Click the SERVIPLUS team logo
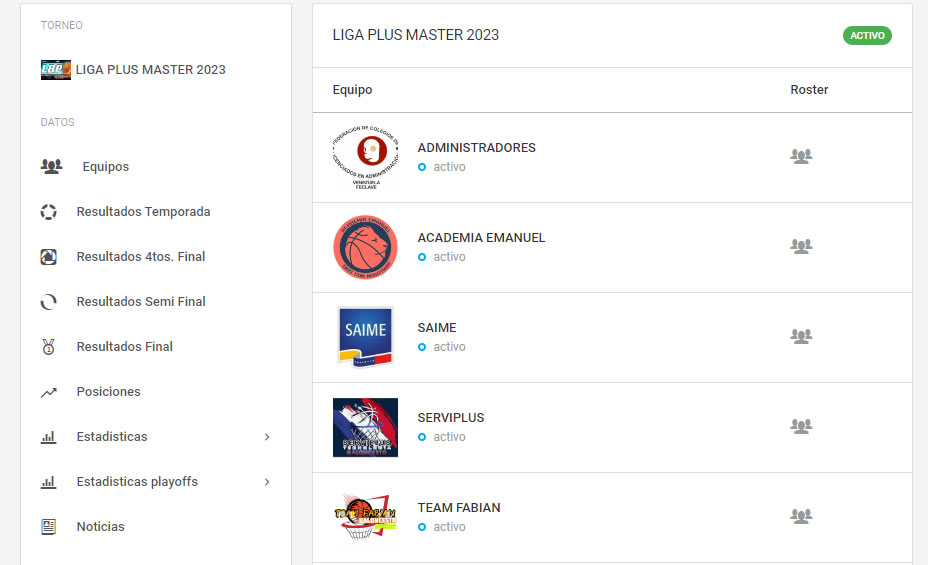 tap(365, 427)
